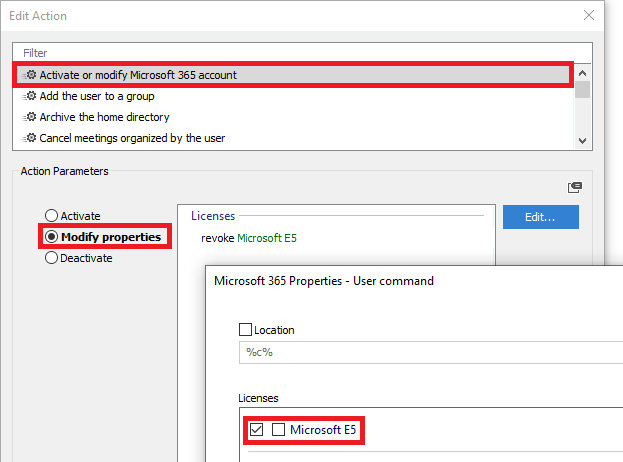Click the Filter input field
Viewport: 623px width, 462px height.
pyautogui.click(x=302, y=53)
